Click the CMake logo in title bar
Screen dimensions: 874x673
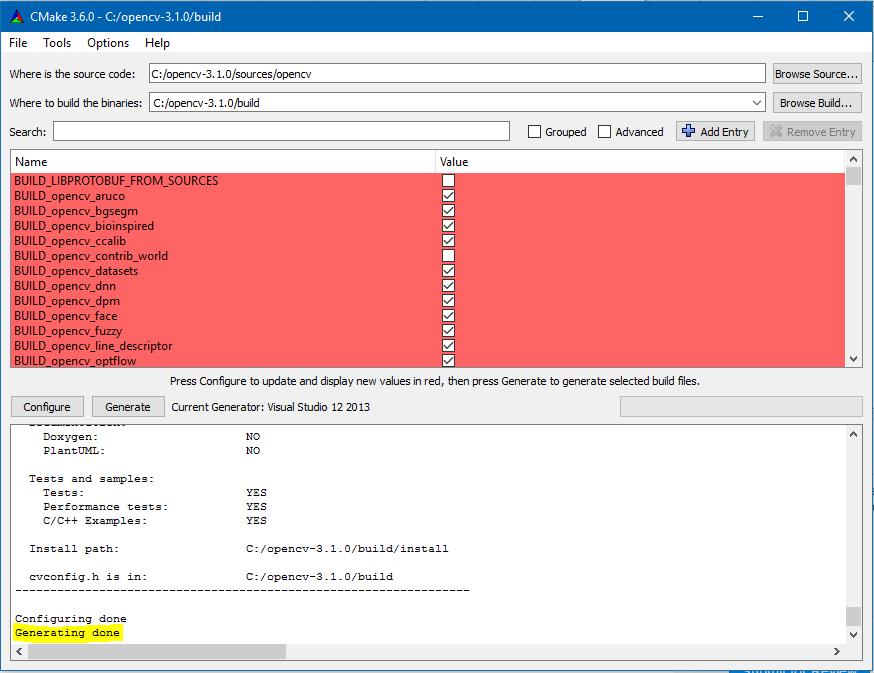[16, 16]
